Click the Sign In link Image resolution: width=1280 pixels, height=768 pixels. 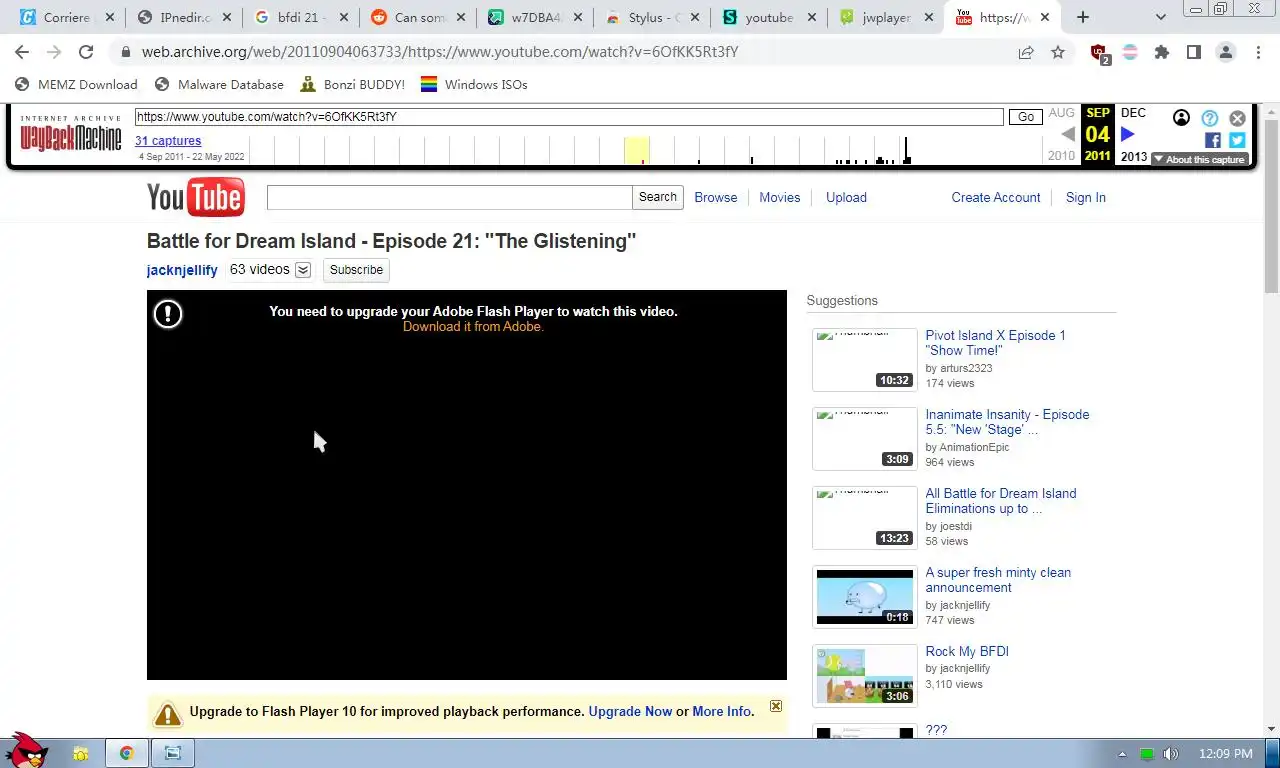(1086, 197)
